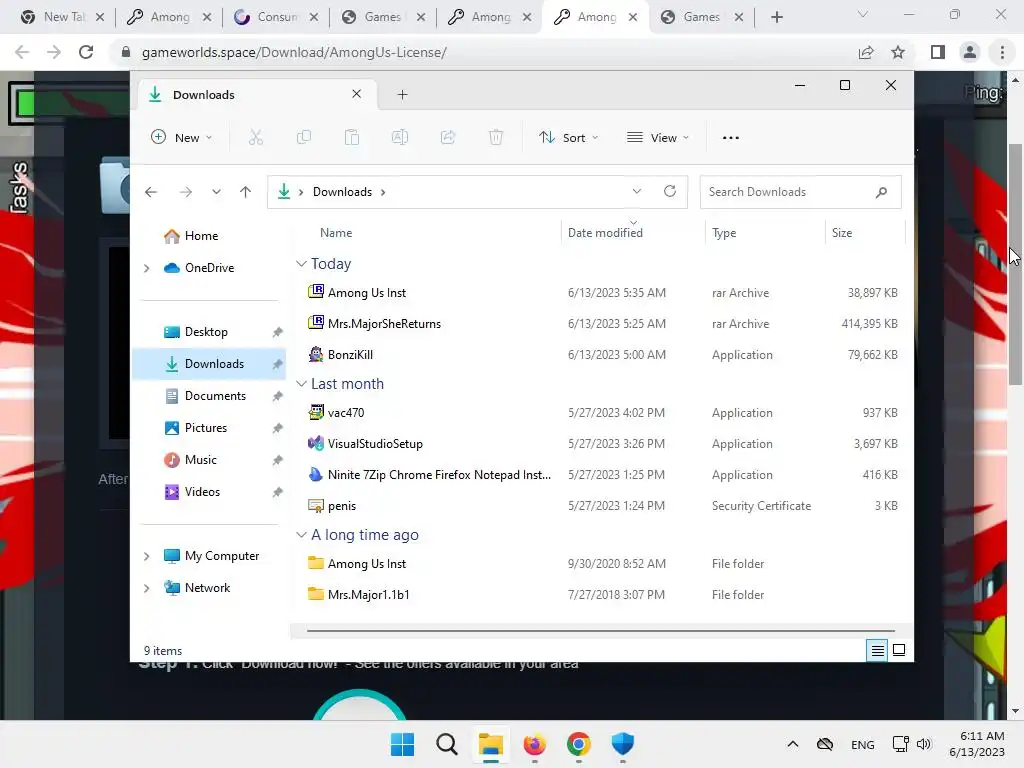1024x768 pixels.
Task: Sort by Date modified column header
Action: point(605,232)
